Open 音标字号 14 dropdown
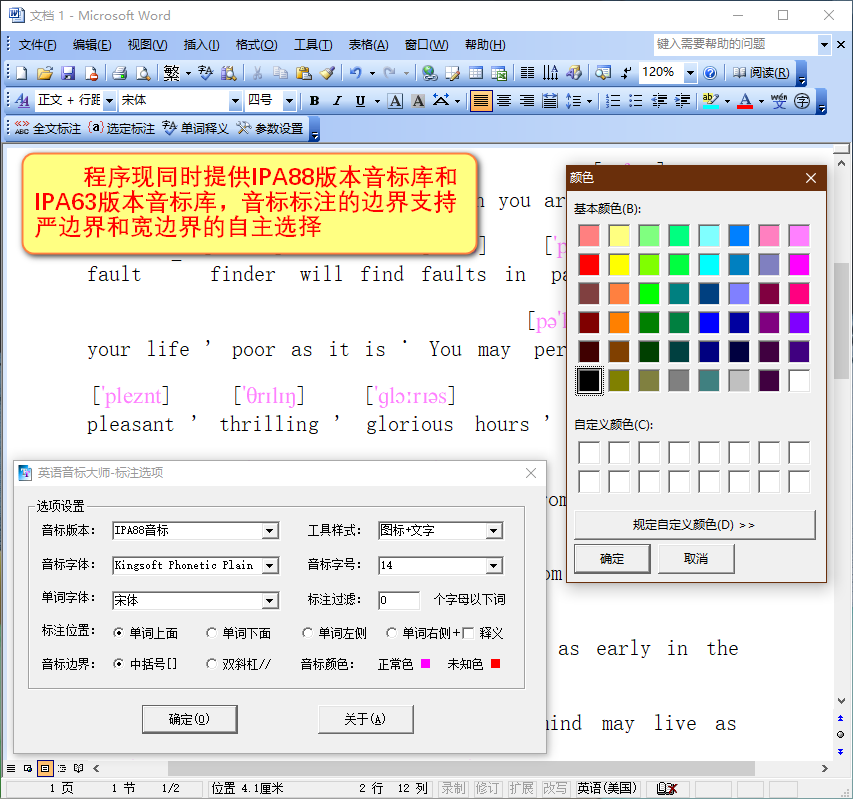Viewport: 853px width, 799px height. click(493, 566)
